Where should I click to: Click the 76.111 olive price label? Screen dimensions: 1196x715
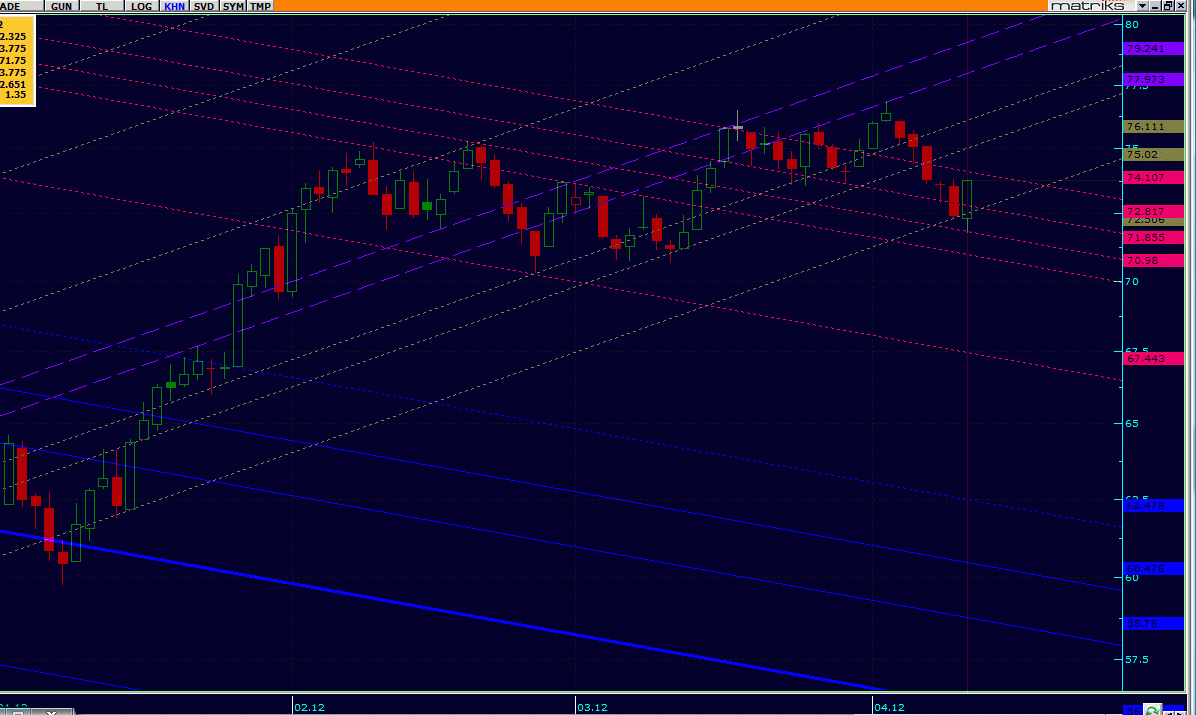pos(1153,127)
